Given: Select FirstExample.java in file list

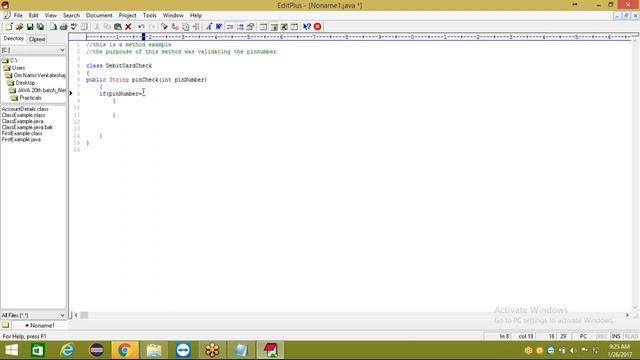Looking at the screenshot, I should [21, 140].
